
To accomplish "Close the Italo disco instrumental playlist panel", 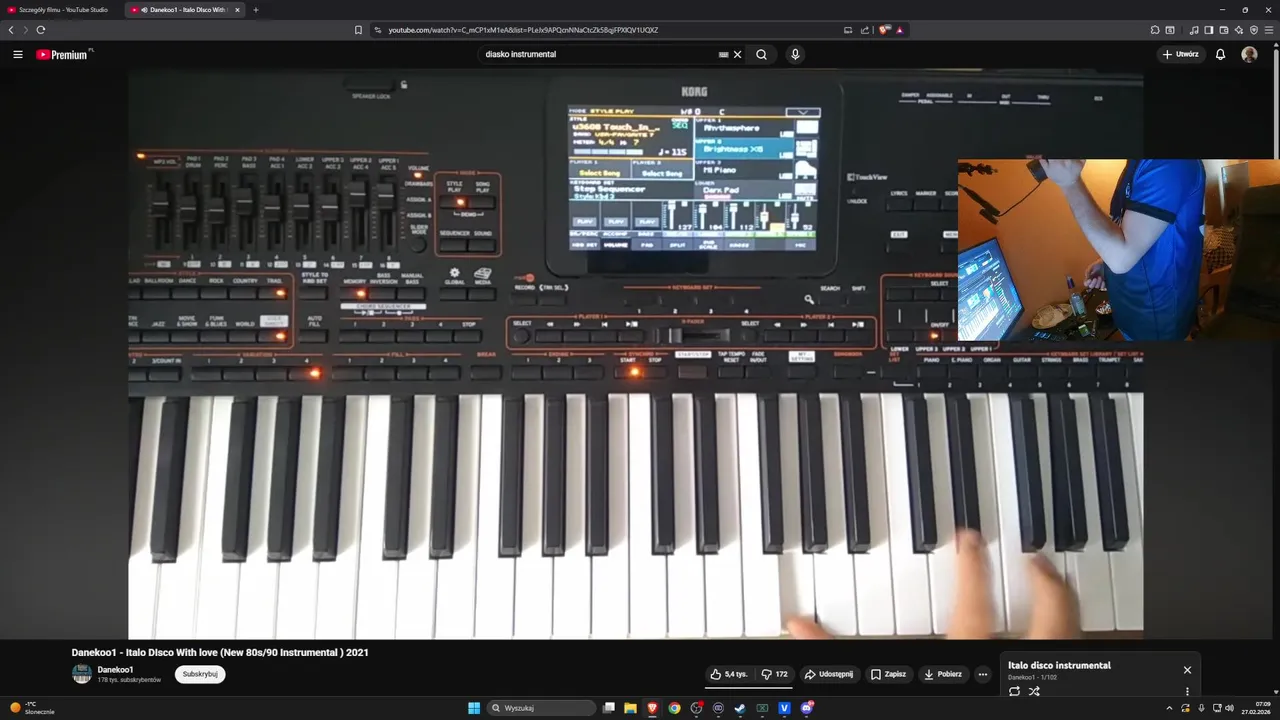I will pos(1187,670).
